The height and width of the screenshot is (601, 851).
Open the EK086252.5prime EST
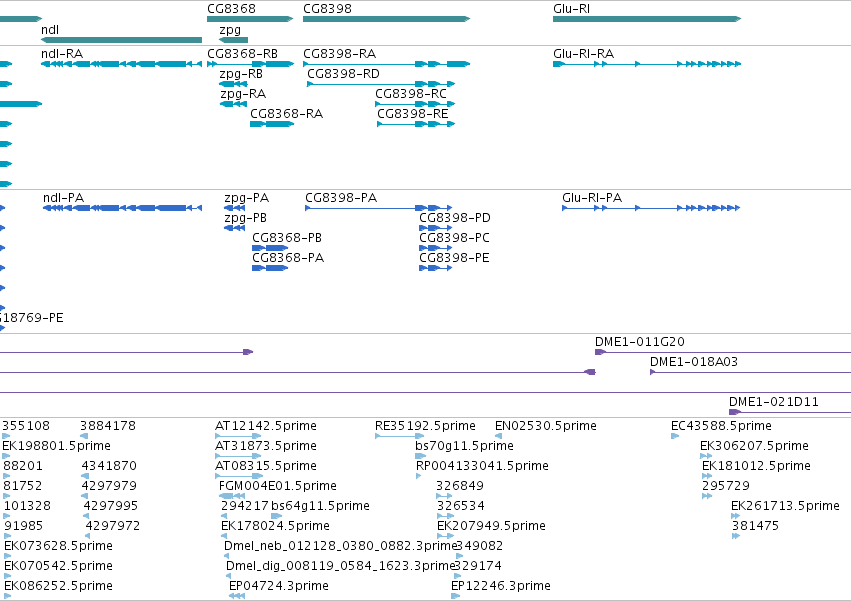pos(8,596)
